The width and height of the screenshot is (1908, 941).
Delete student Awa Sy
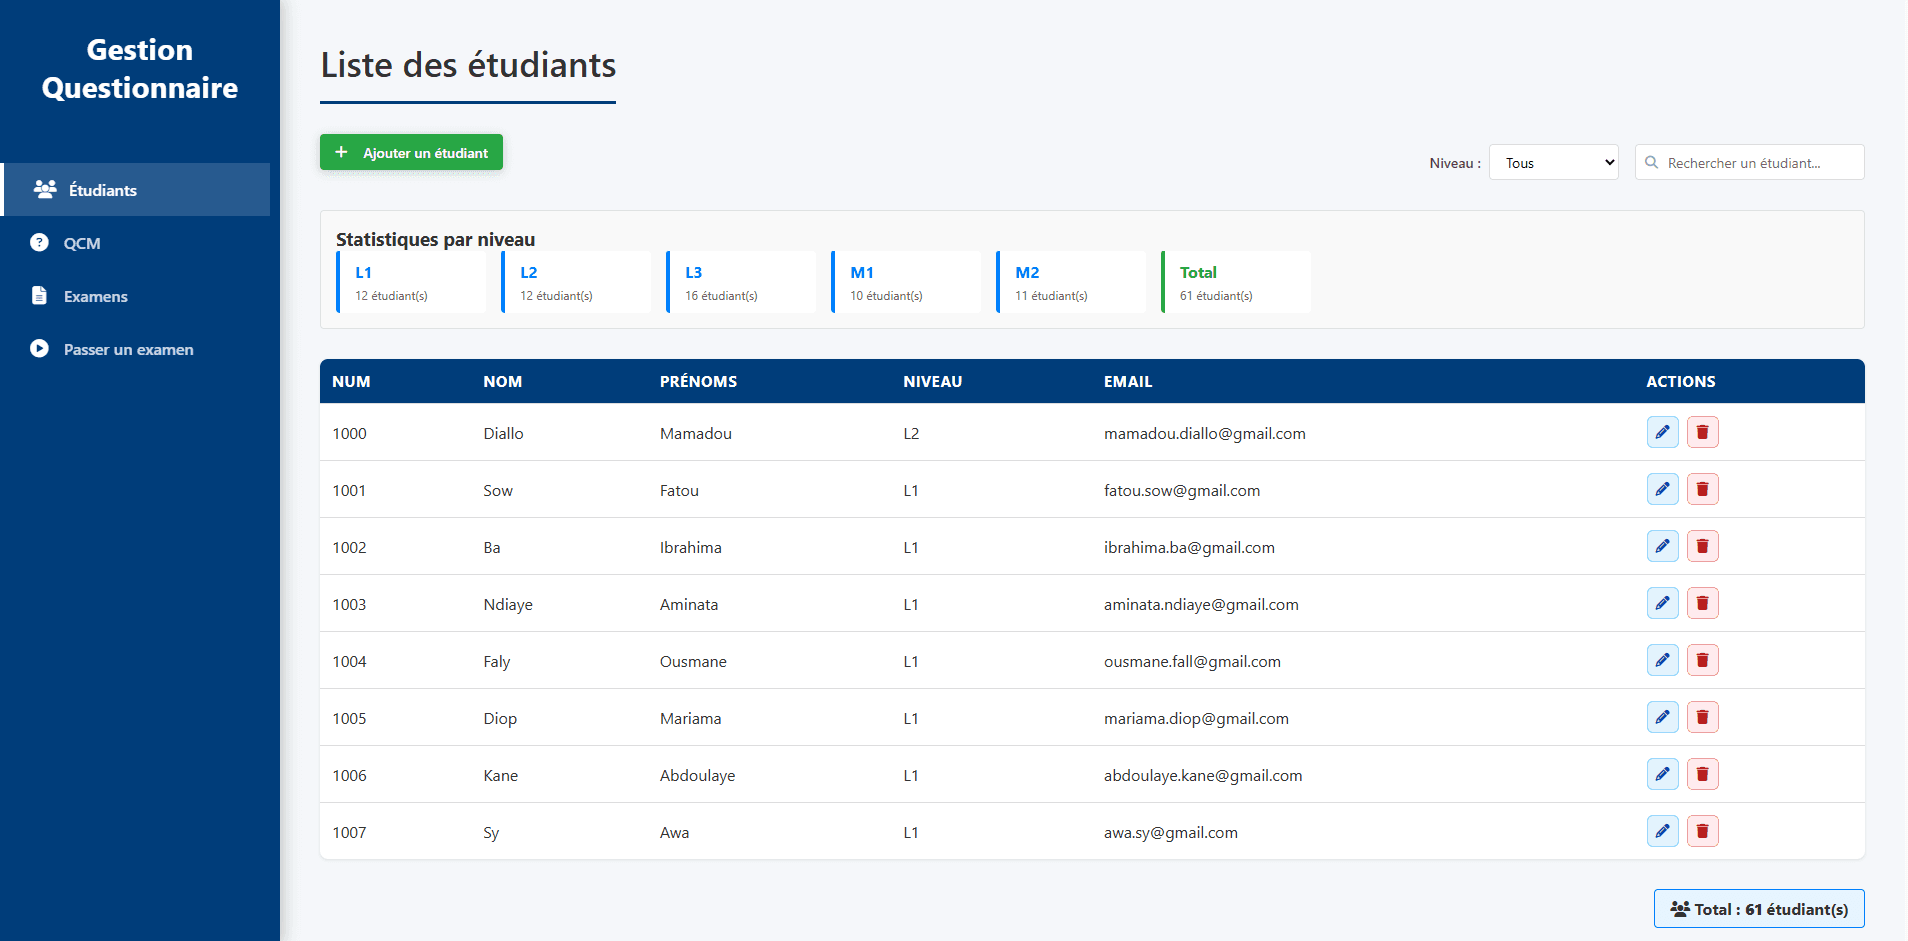(x=1702, y=831)
